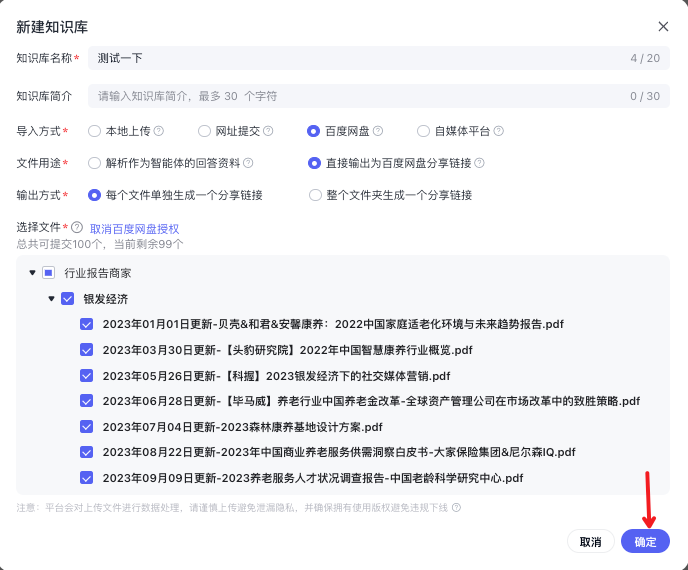Screen dimensions: 688x570
Task: Click help icon next to 选择文件 label
Action: pos(77,228)
